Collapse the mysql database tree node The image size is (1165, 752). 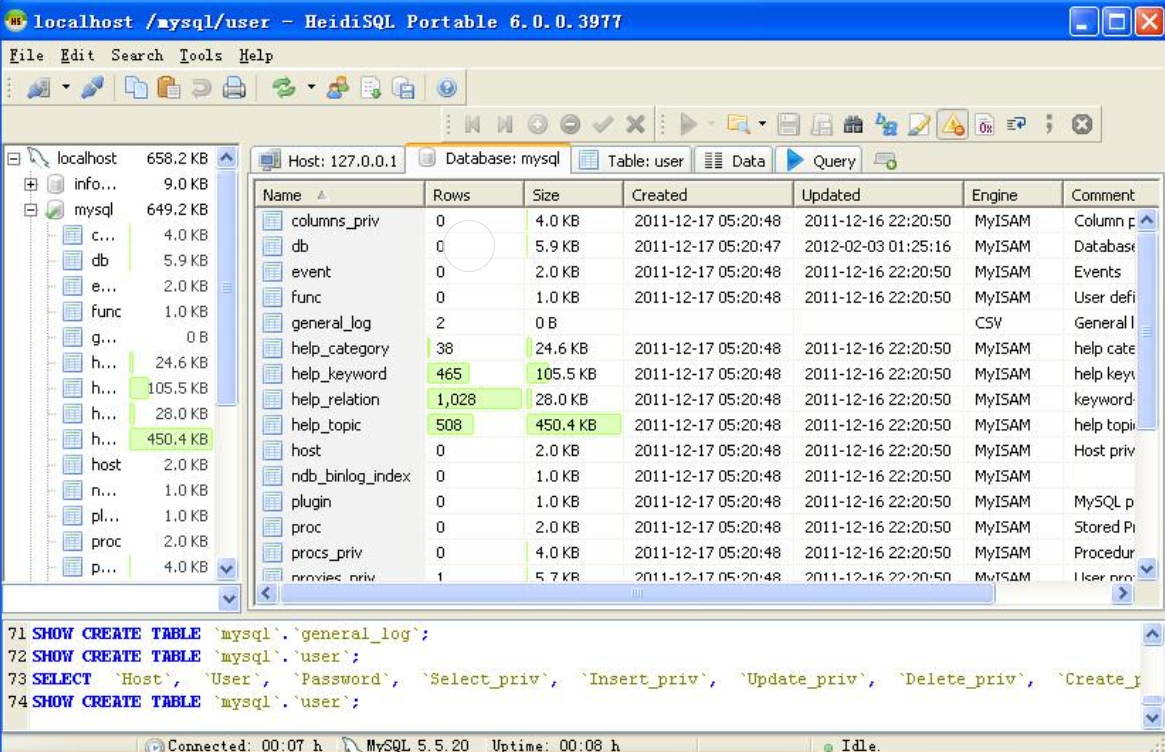click(31, 210)
